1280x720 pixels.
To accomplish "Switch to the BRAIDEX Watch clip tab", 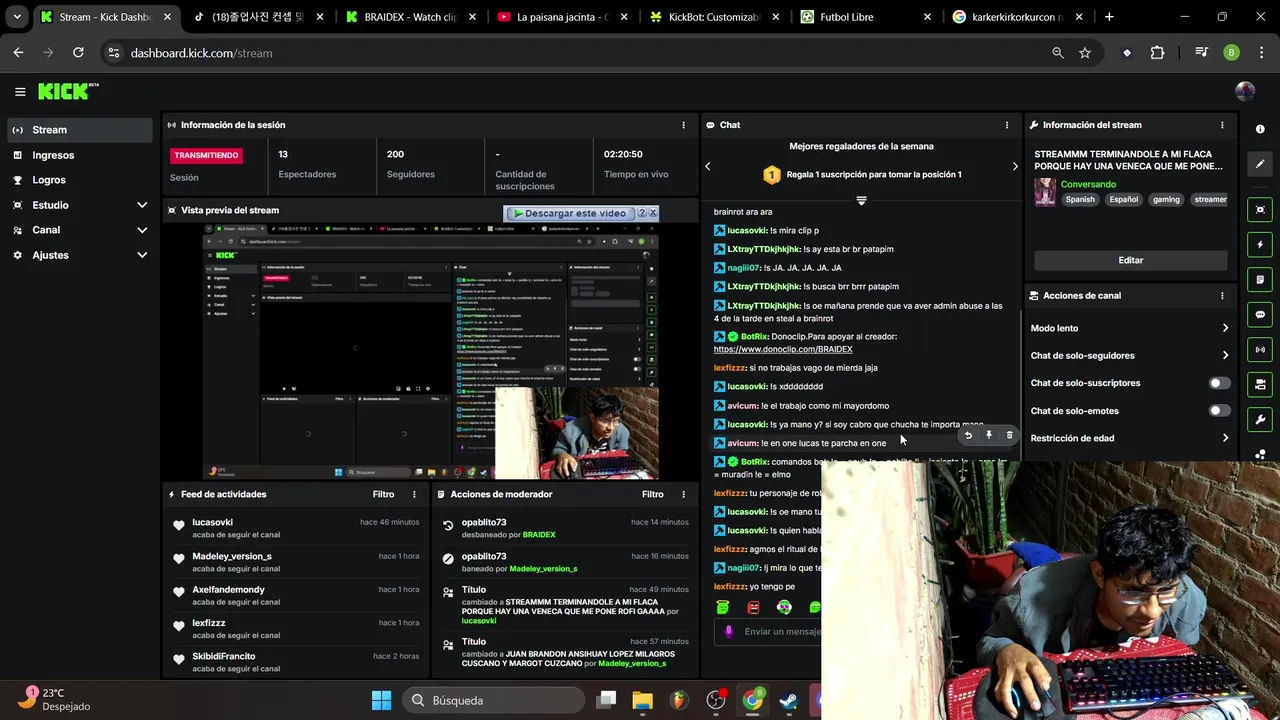I will click(410, 17).
